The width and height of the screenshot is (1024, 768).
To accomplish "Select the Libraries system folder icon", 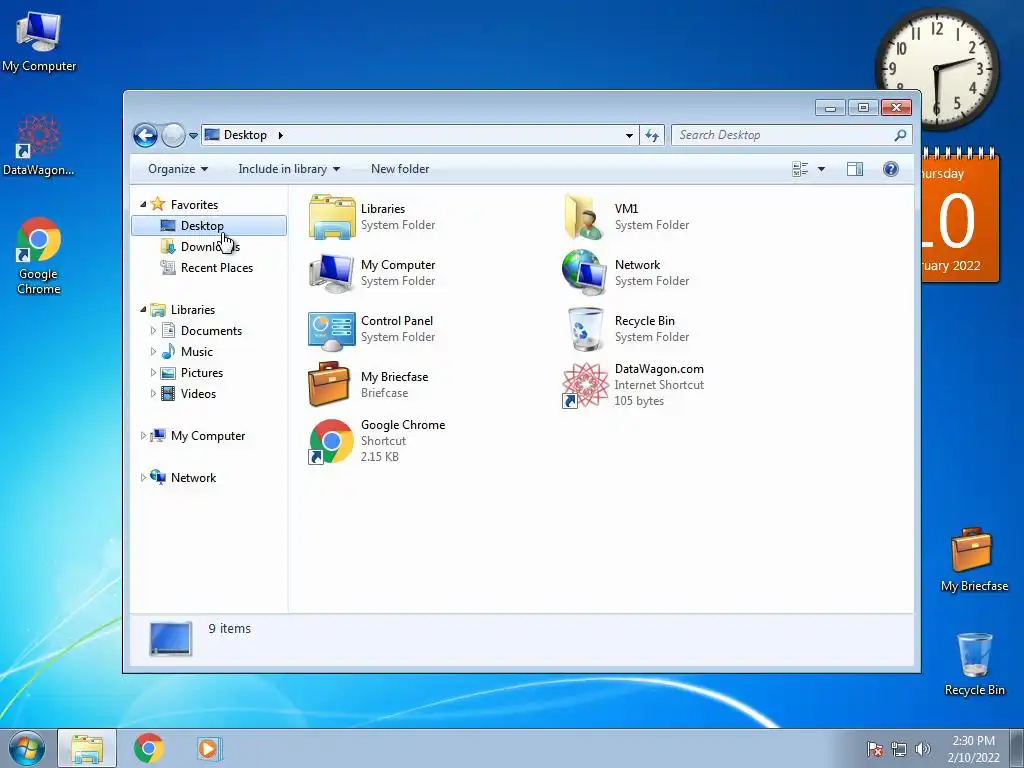I will pyautogui.click(x=332, y=217).
